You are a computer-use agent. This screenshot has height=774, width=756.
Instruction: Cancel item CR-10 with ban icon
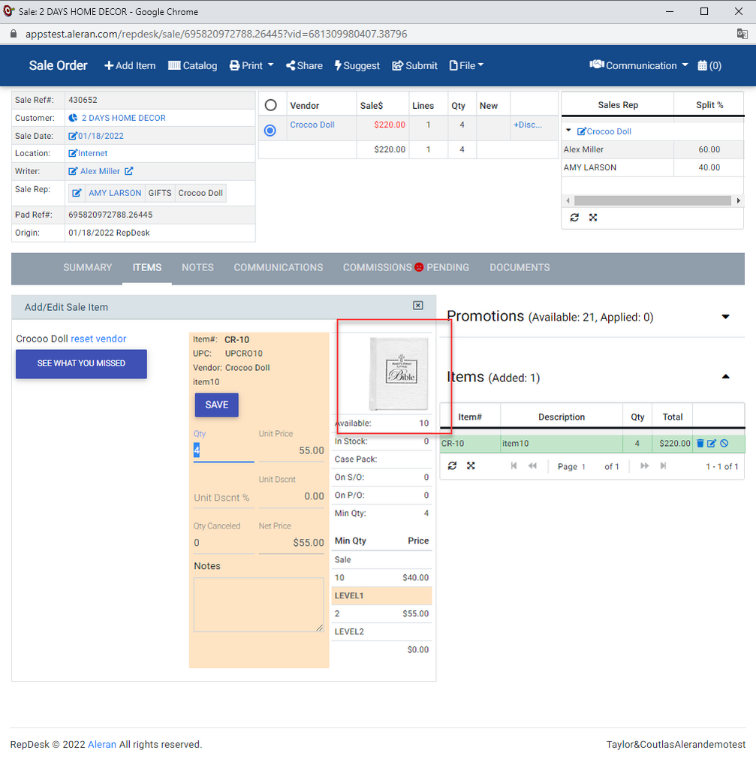(x=724, y=443)
